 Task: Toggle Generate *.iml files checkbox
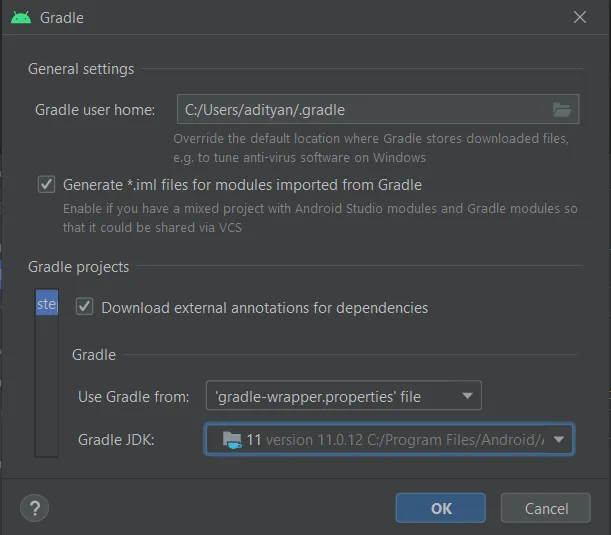46,184
